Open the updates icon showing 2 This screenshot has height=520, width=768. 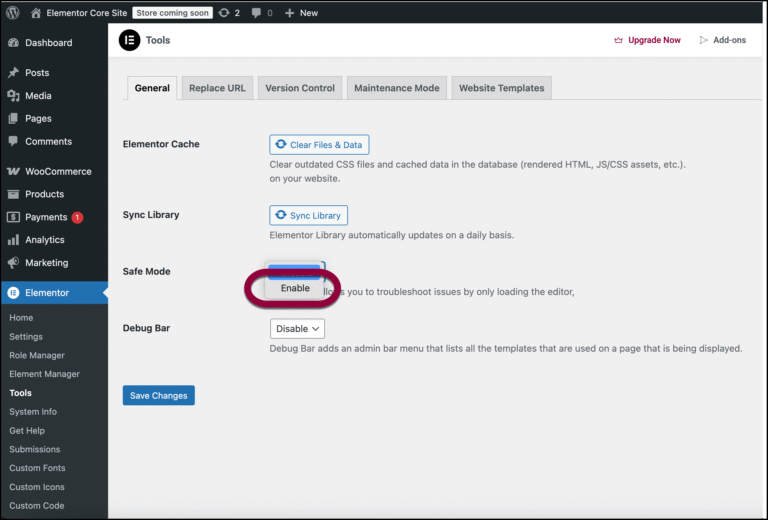[x=224, y=13]
